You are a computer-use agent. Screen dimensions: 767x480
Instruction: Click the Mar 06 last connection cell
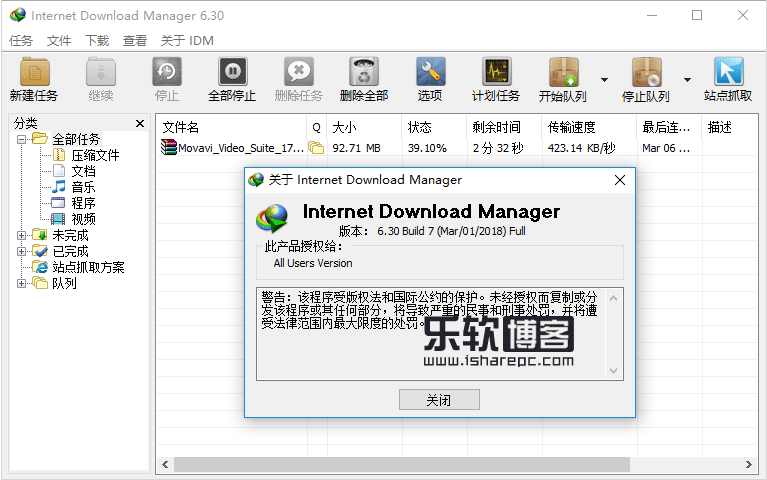(x=666, y=148)
